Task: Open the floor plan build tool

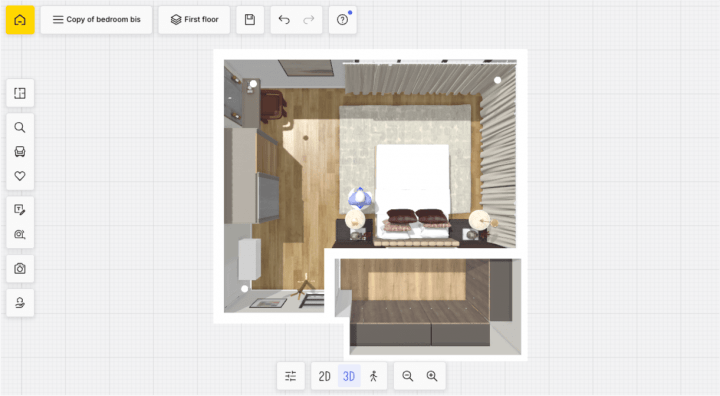Action: 20,93
